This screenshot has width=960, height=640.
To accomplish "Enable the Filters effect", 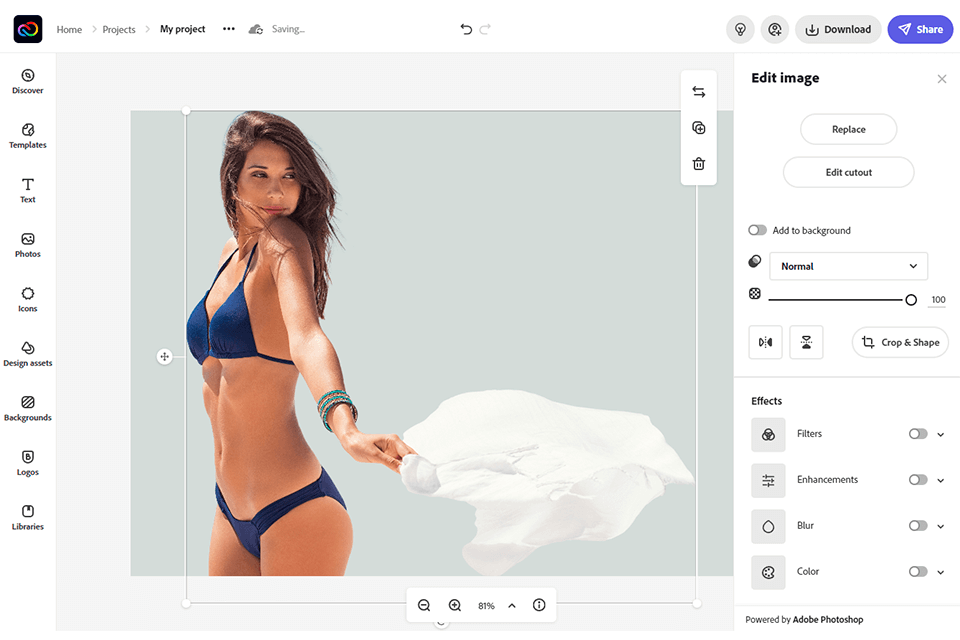I will coord(916,434).
